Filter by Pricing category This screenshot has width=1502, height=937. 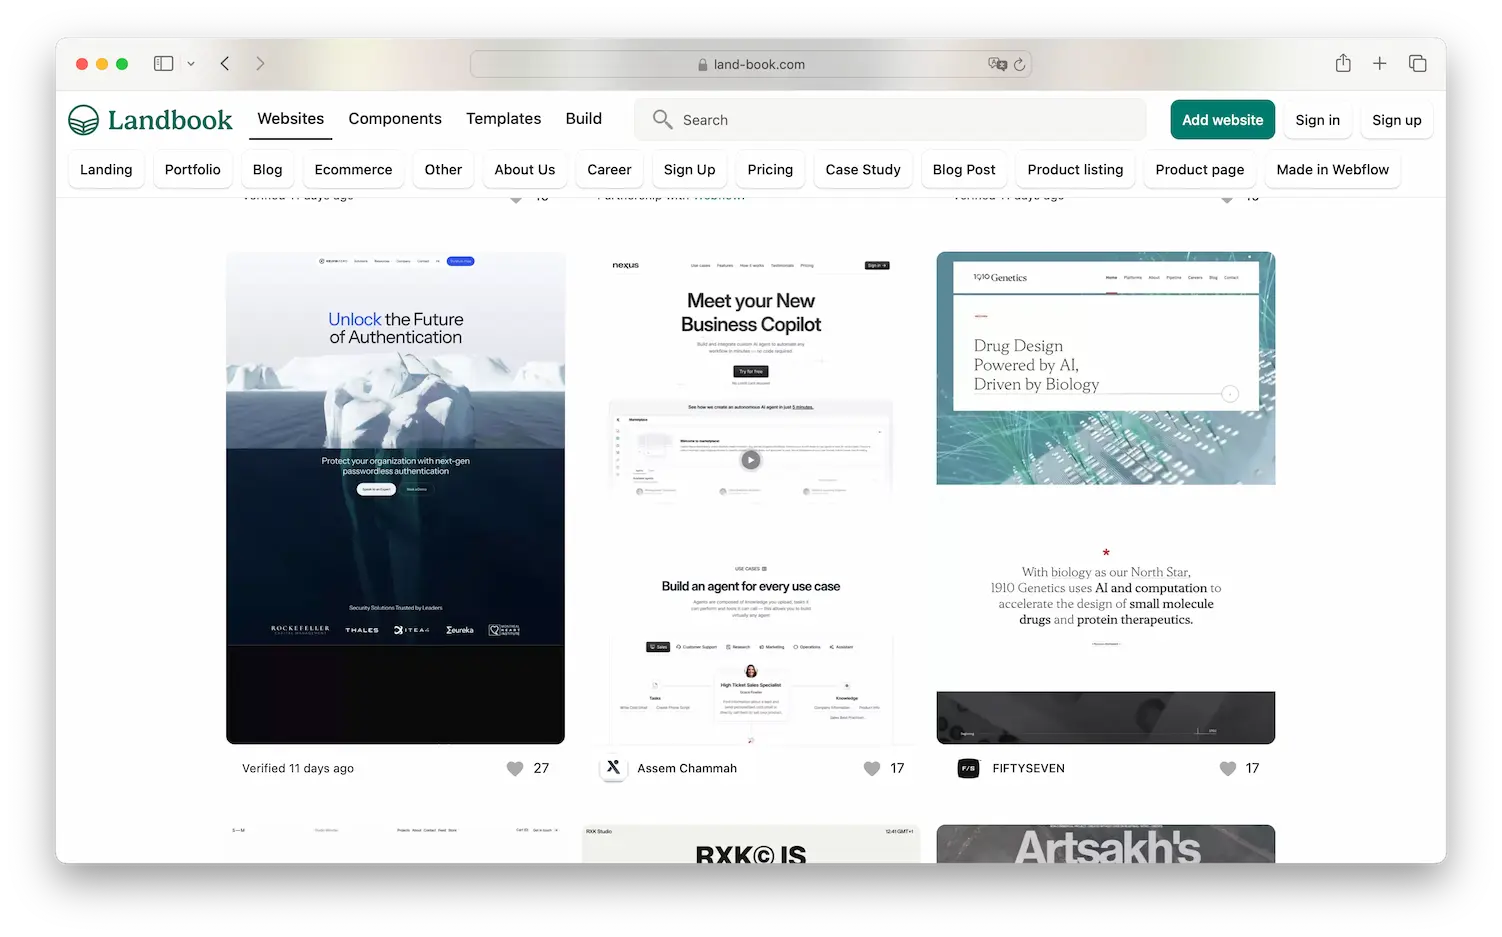[770, 170]
